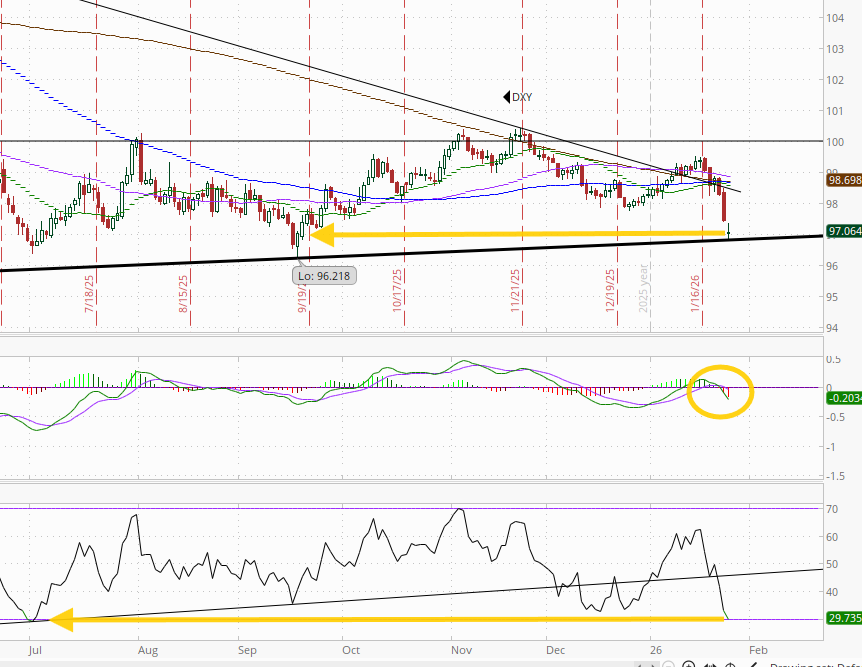
Task: Select the 10/17/25 expiration date marker
Action: tap(397, 291)
